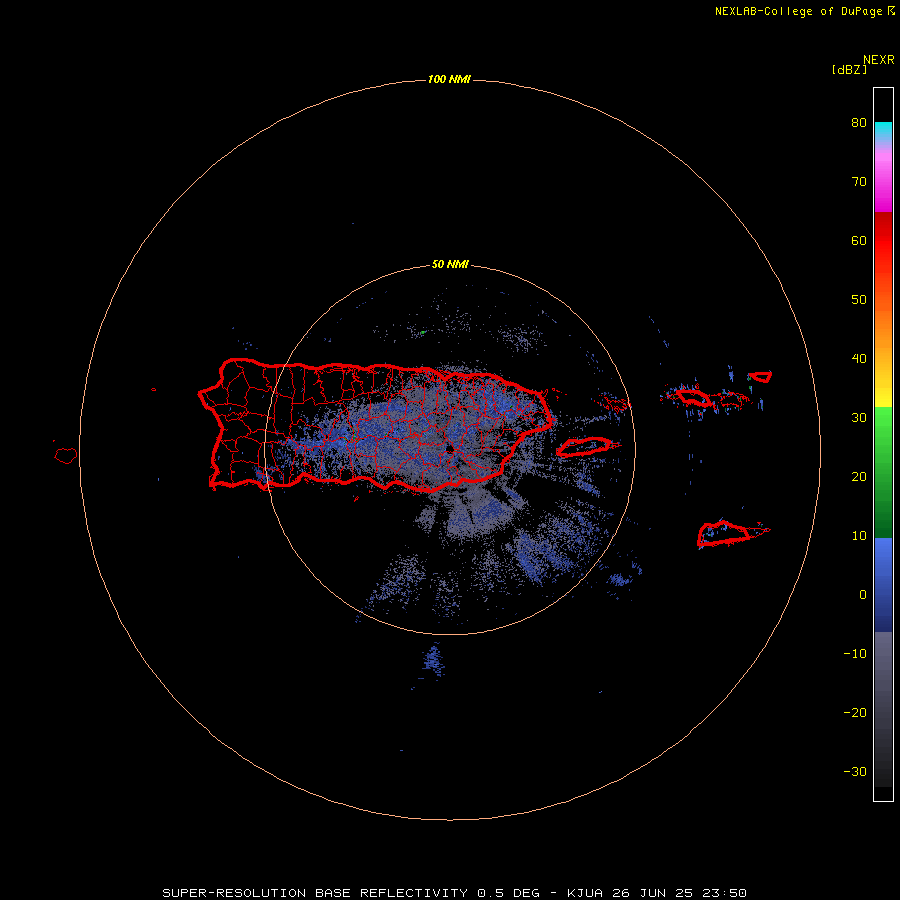Select the 10 tick label on the scale
The width and height of the screenshot is (900, 900).
point(859,536)
